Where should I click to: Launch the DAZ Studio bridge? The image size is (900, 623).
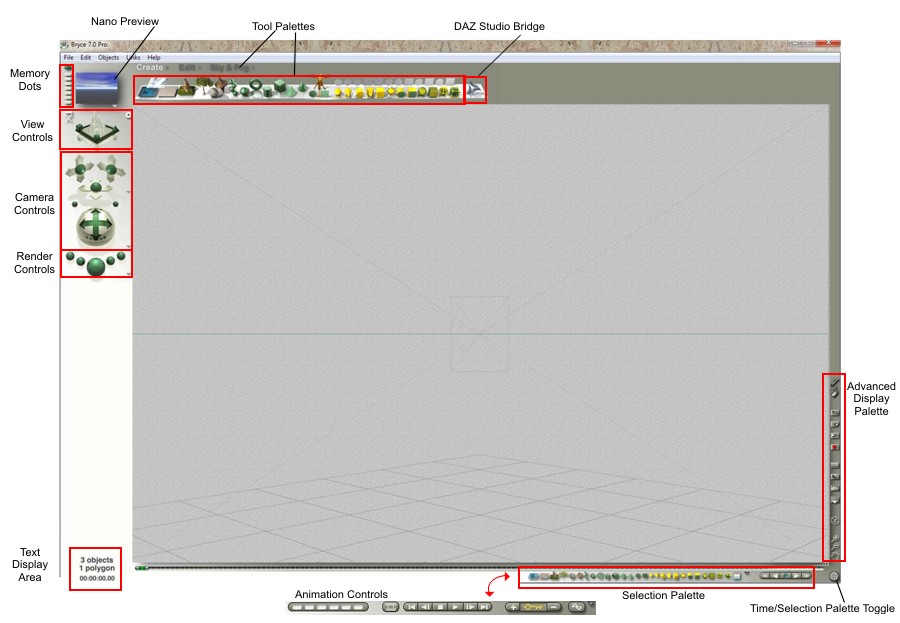(477, 90)
